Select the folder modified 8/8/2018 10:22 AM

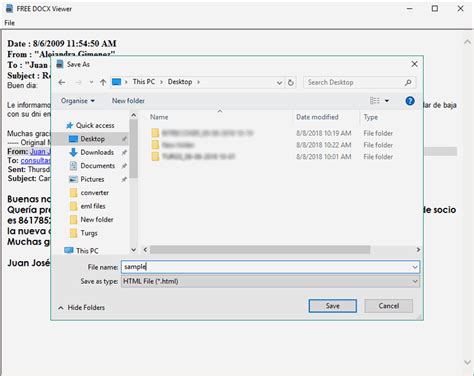click(x=178, y=145)
